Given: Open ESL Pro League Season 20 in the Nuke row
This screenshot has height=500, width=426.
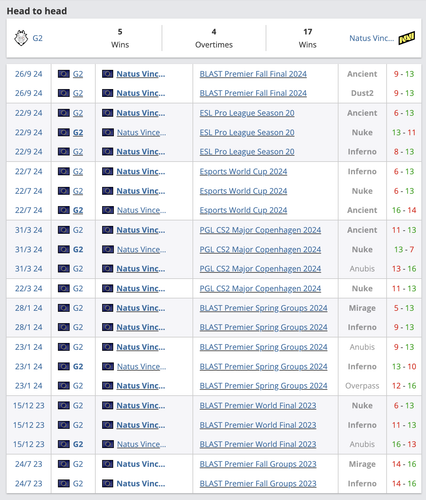Looking at the screenshot, I should click(x=247, y=132).
